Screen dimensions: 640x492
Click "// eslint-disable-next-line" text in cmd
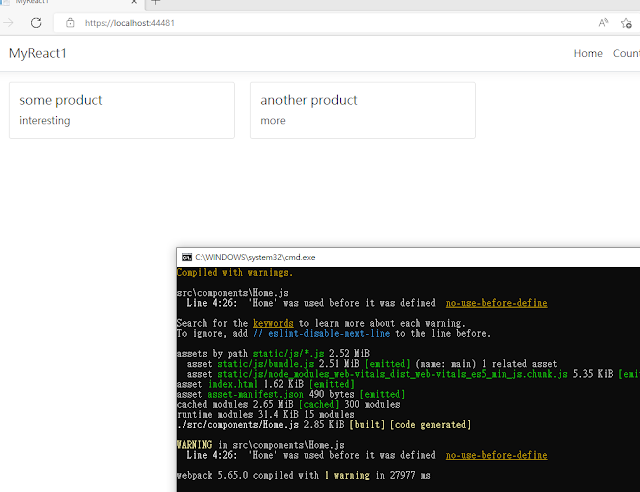tap(321, 334)
